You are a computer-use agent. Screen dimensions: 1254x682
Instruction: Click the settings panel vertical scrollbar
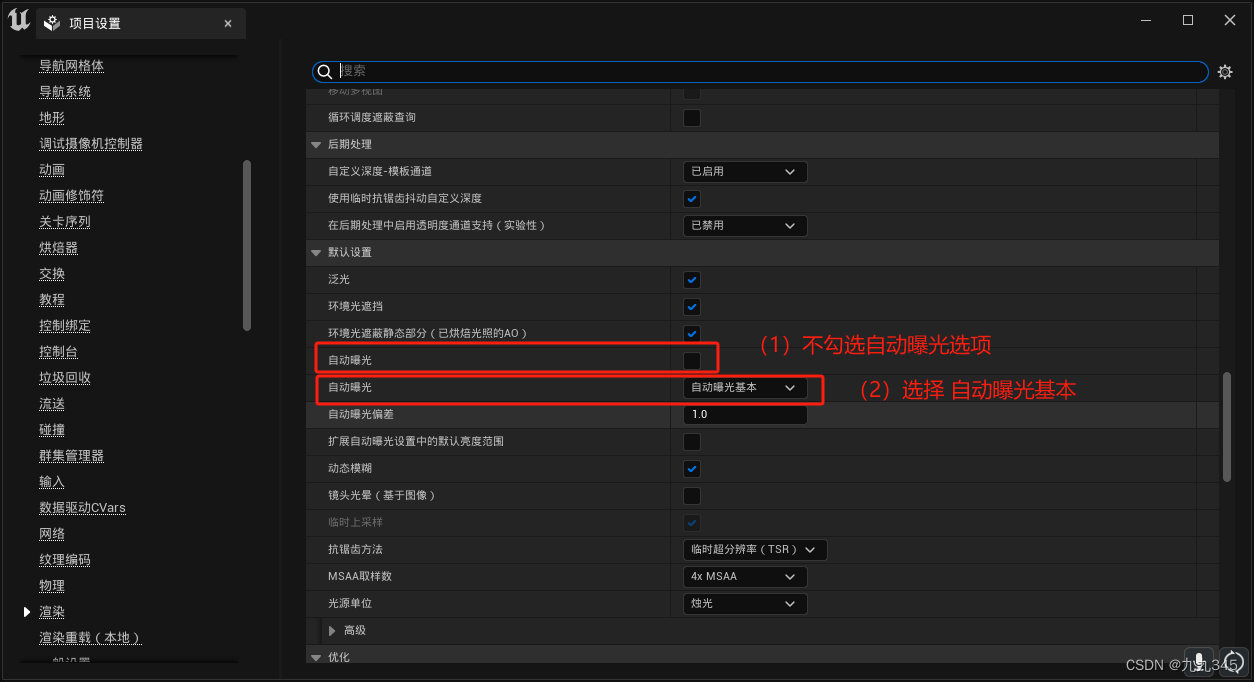(x=1227, y=427)
